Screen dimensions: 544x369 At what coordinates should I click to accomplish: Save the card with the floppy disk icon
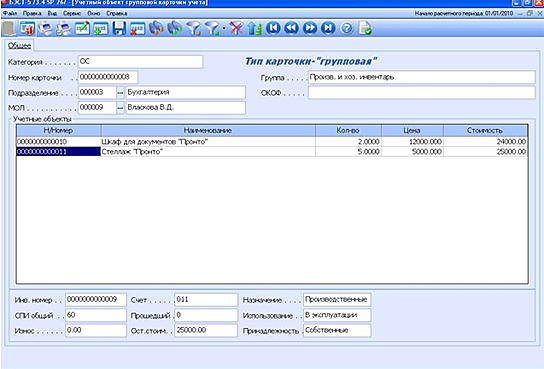point(119,28)
